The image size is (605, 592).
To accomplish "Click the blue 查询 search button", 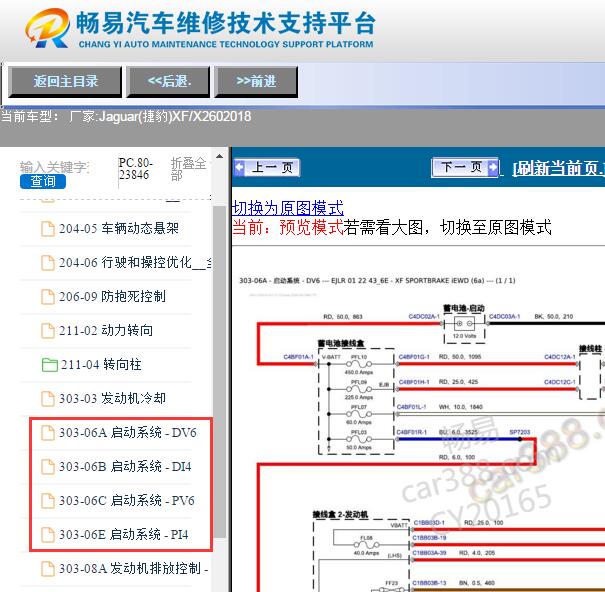I will pyautogui.click(x=43, y=181).
